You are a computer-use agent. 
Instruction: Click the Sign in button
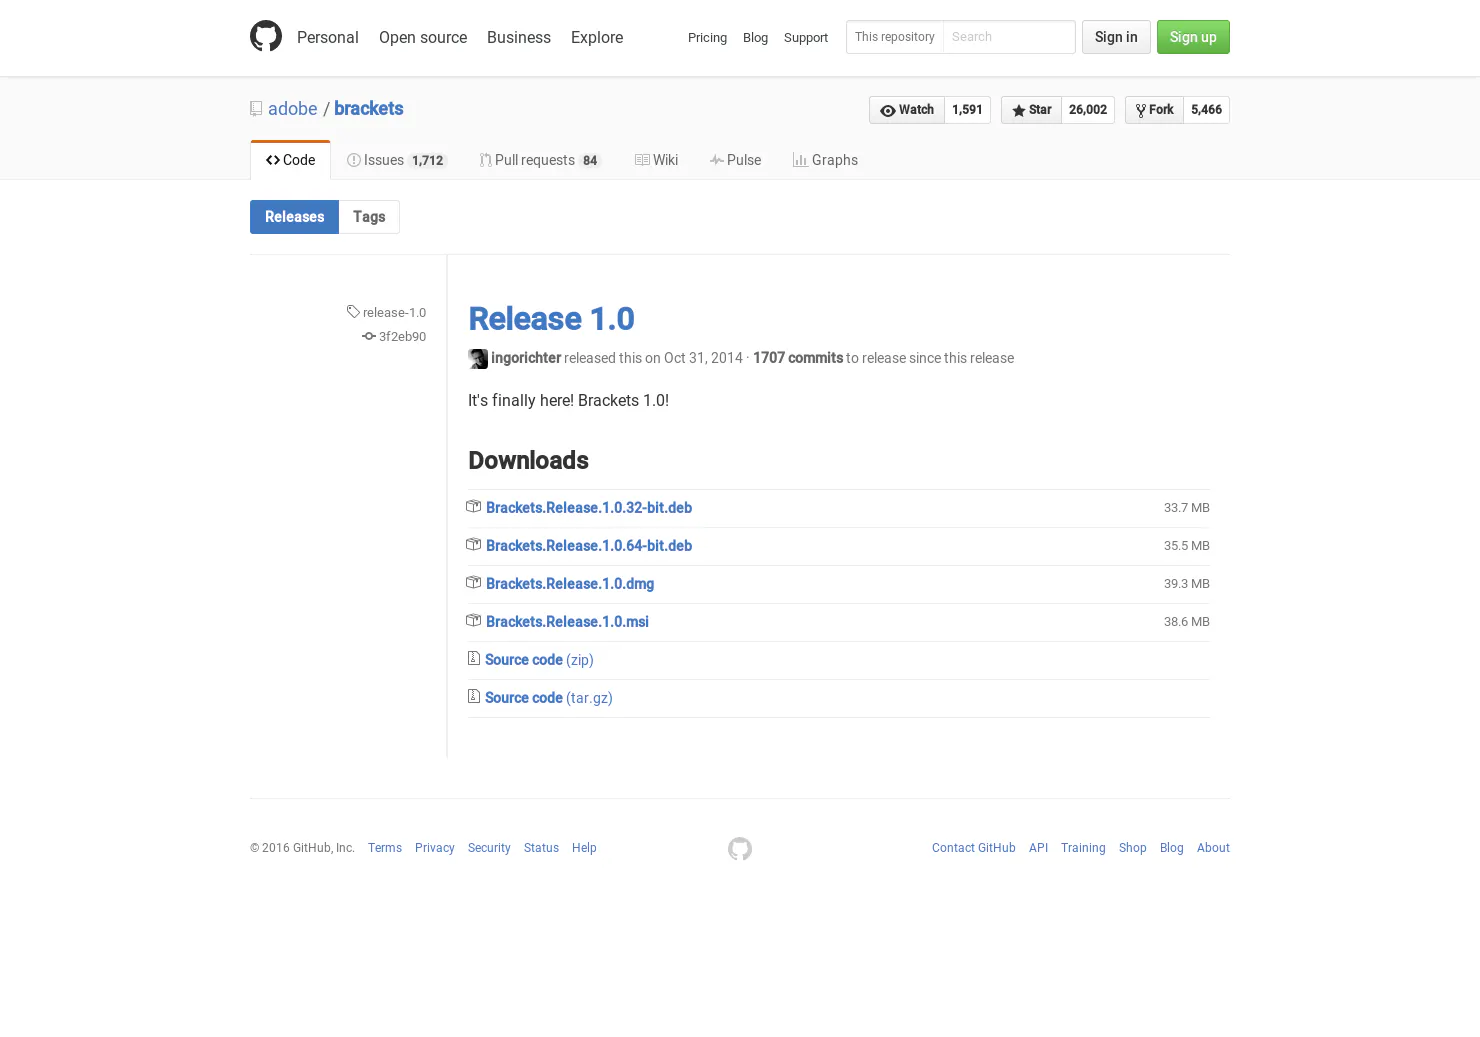tap(1116, 37)
